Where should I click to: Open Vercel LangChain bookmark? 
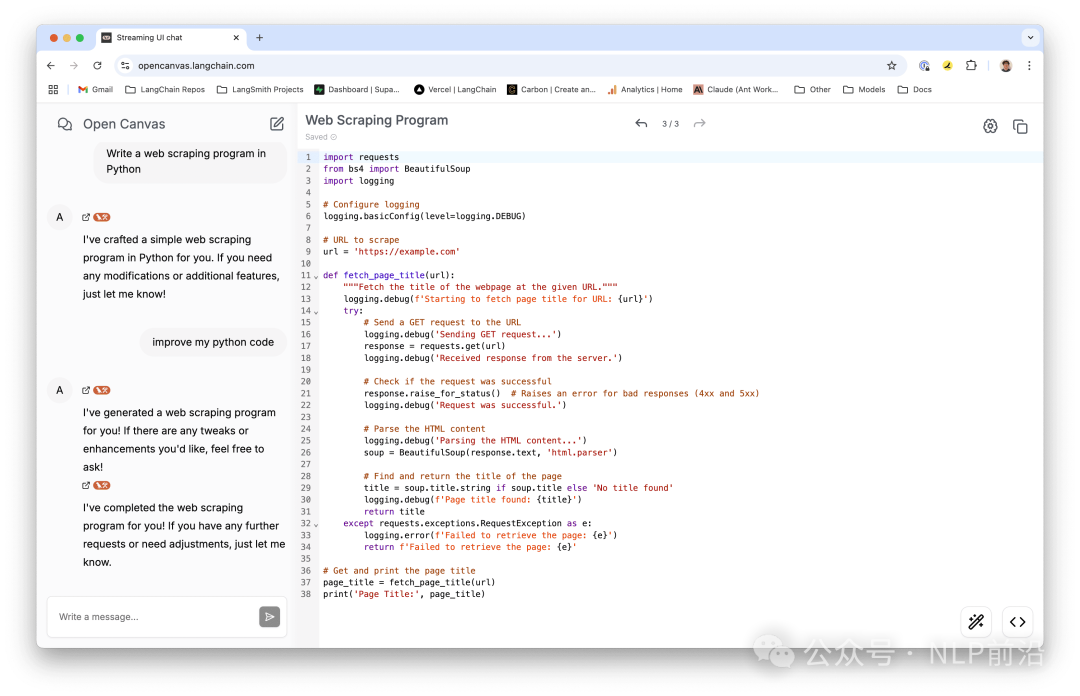pos(455,90)
